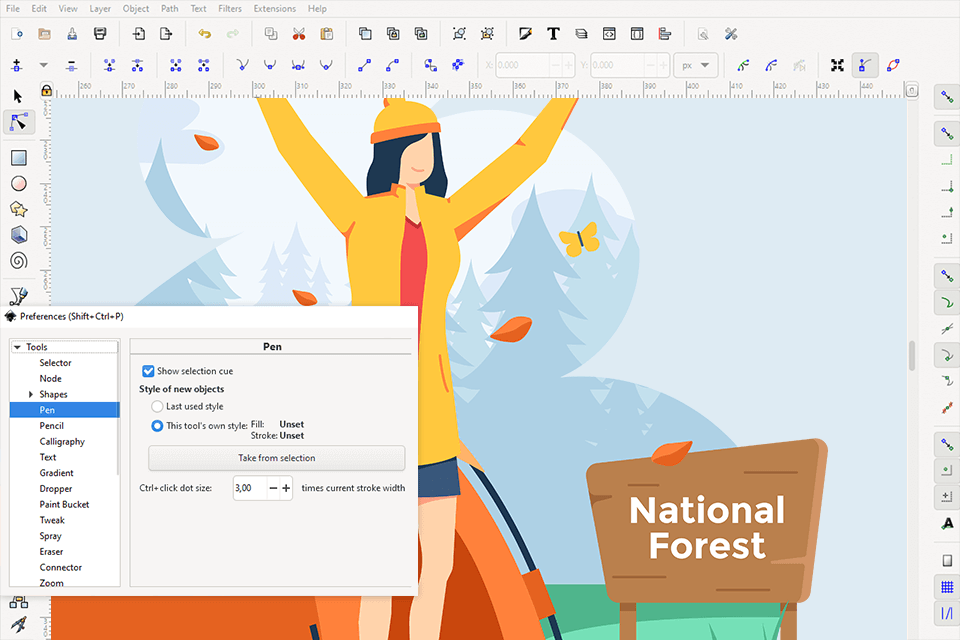Collapse the Tools tree section
The width and height of the screenshot is (960, 640).
[17, 347]
